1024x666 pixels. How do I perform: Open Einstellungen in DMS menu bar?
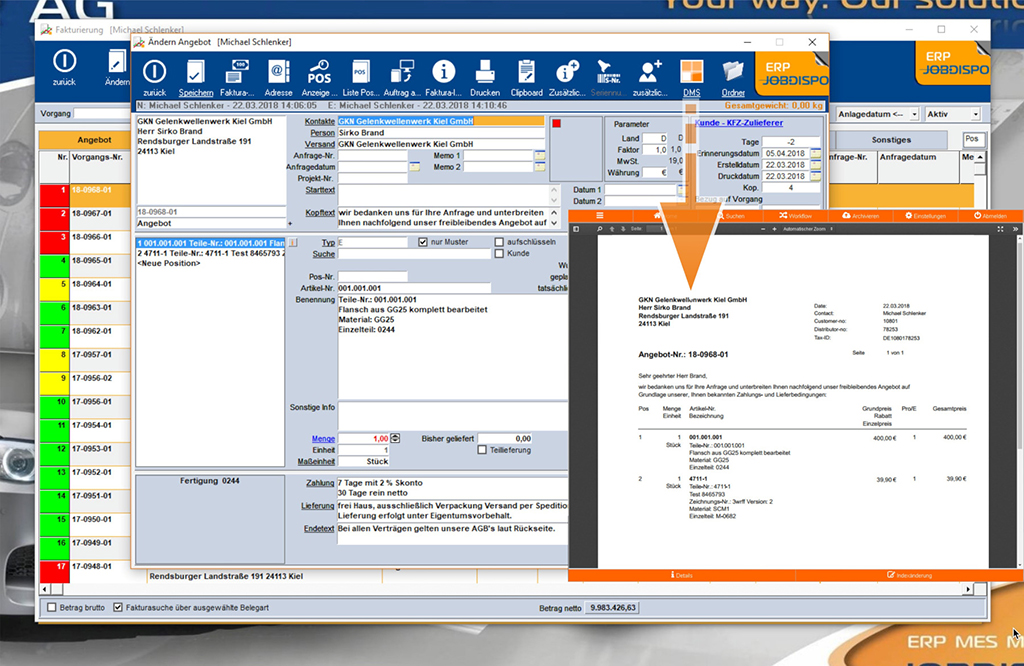tap(925, 215)
